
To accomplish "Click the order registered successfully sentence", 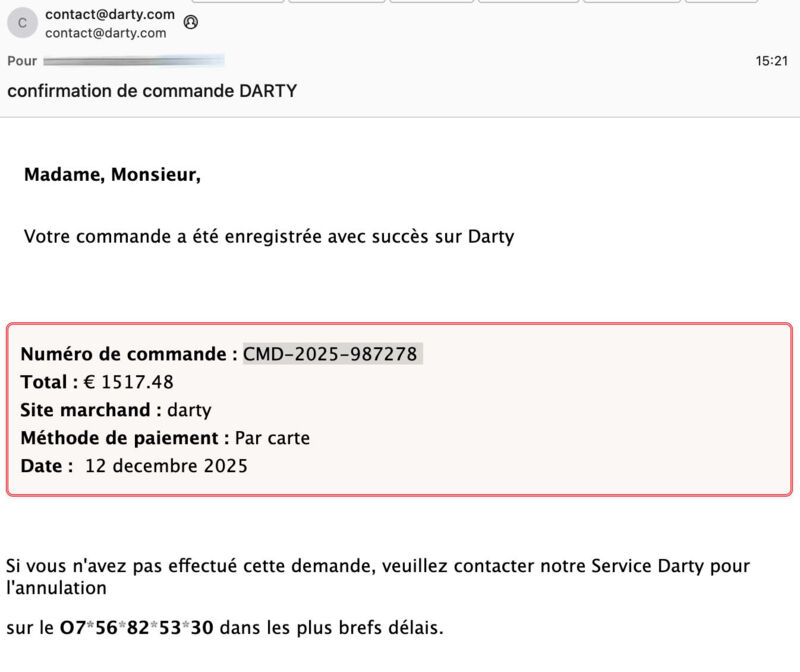I will tap(269, 236).
